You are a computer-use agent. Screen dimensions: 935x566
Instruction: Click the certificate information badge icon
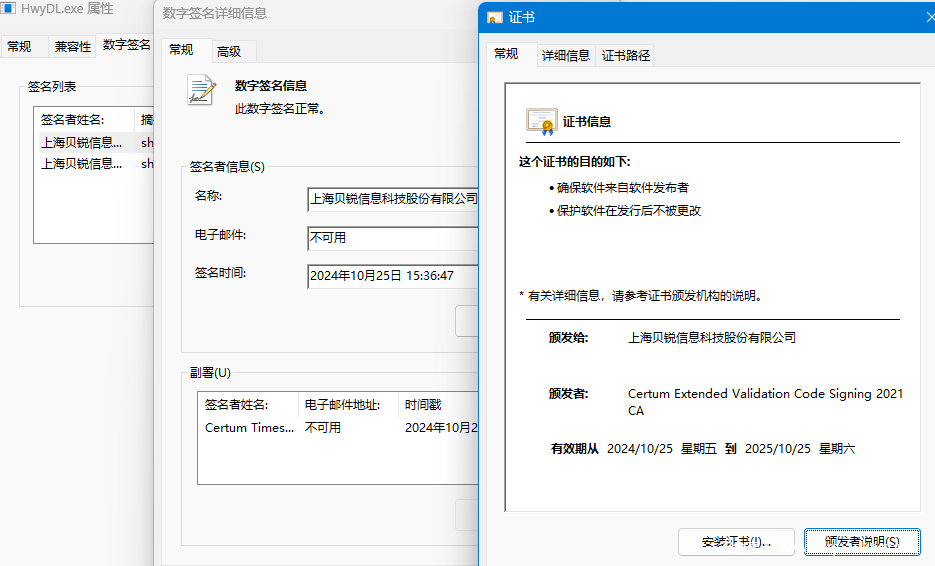[x=541, y=122]
